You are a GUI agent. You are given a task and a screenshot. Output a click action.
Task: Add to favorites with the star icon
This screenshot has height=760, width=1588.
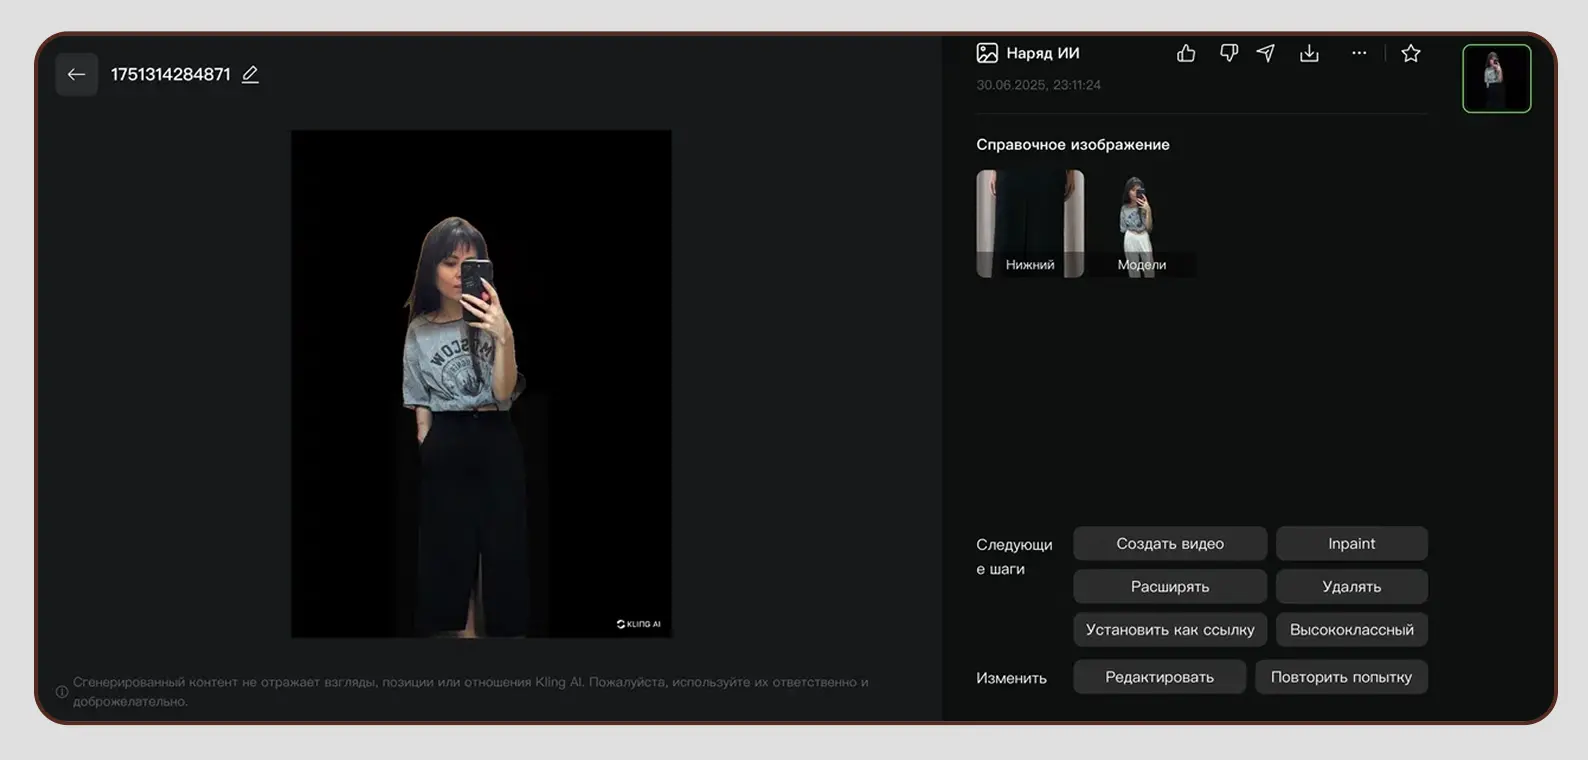(x=1410, y=54)
